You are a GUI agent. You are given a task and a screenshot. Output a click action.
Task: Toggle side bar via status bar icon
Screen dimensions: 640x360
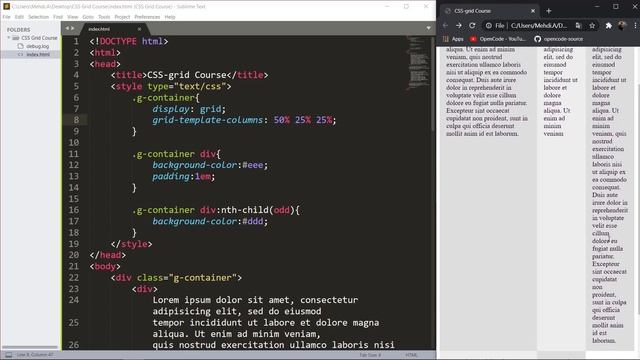coord(9,355)
